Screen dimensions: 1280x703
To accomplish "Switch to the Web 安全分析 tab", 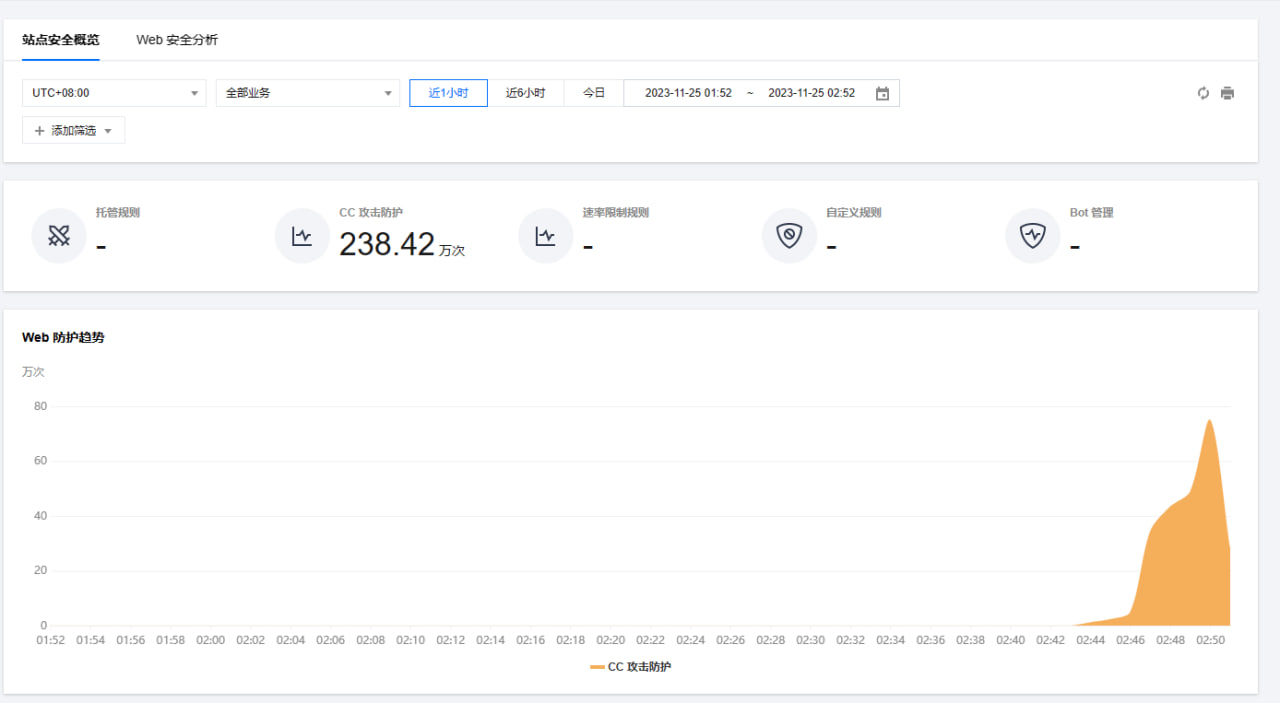I will (x=177, y=40).
